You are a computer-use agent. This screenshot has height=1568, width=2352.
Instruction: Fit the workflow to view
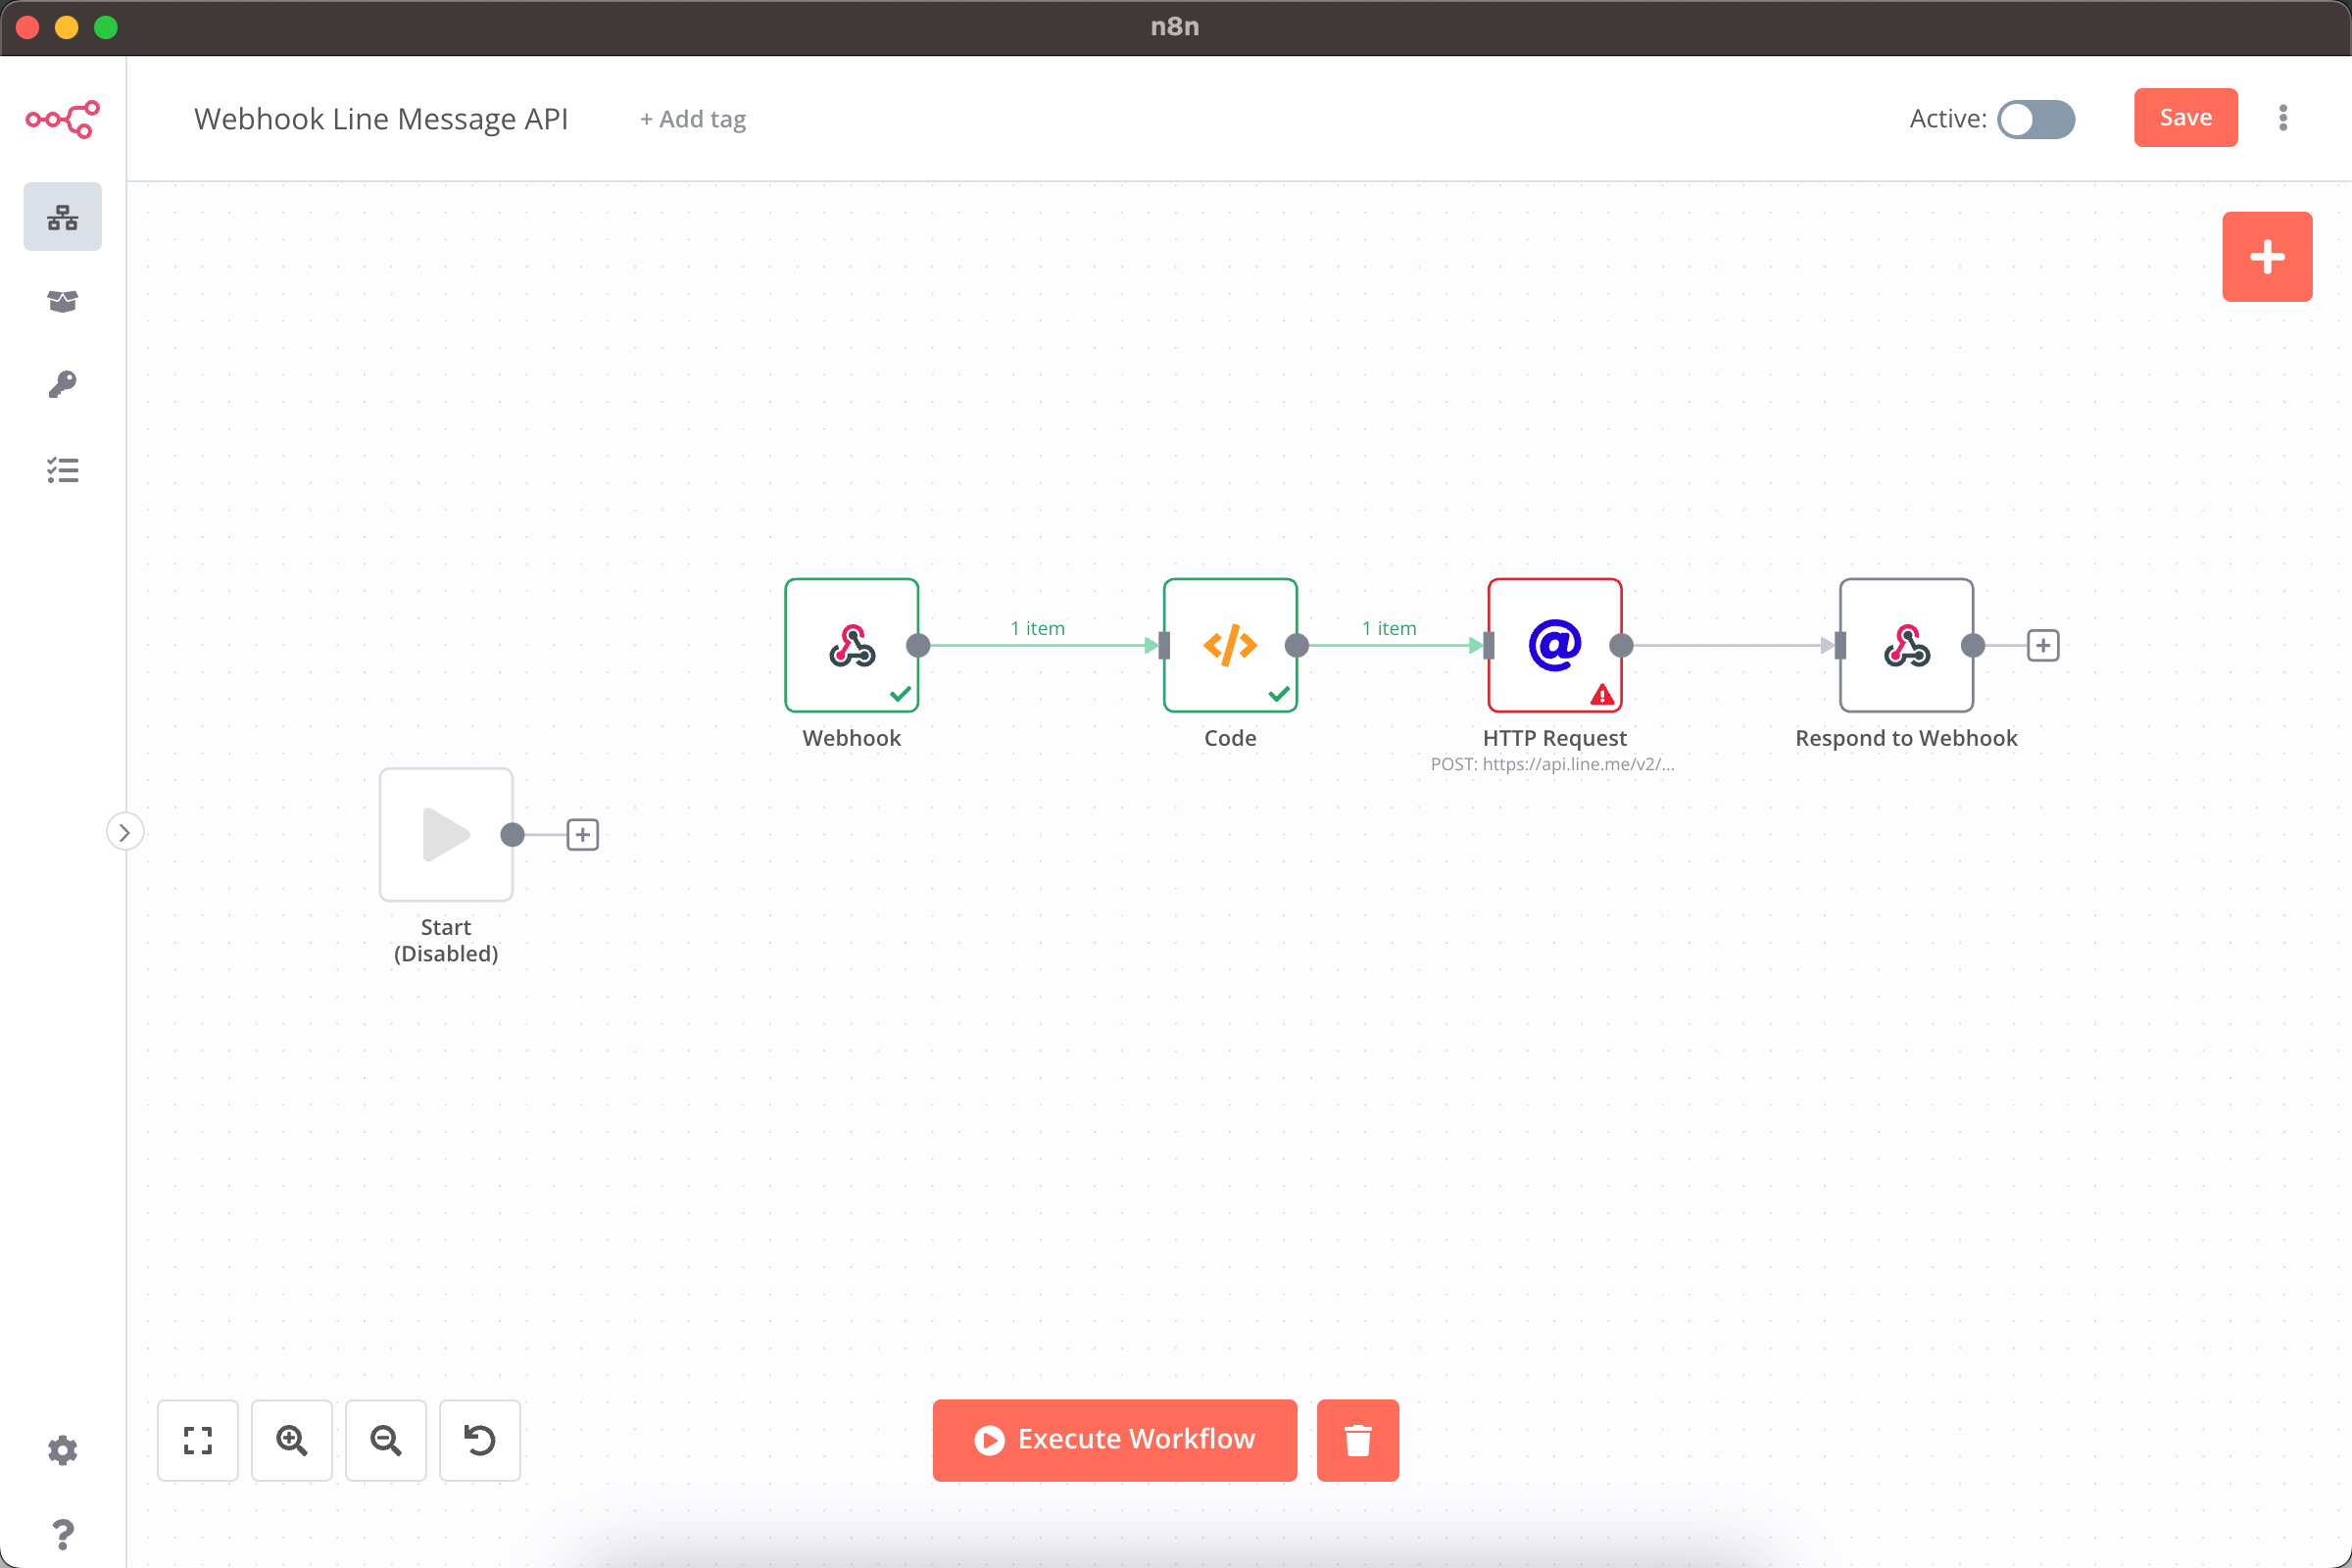[x=197, y=1440]
